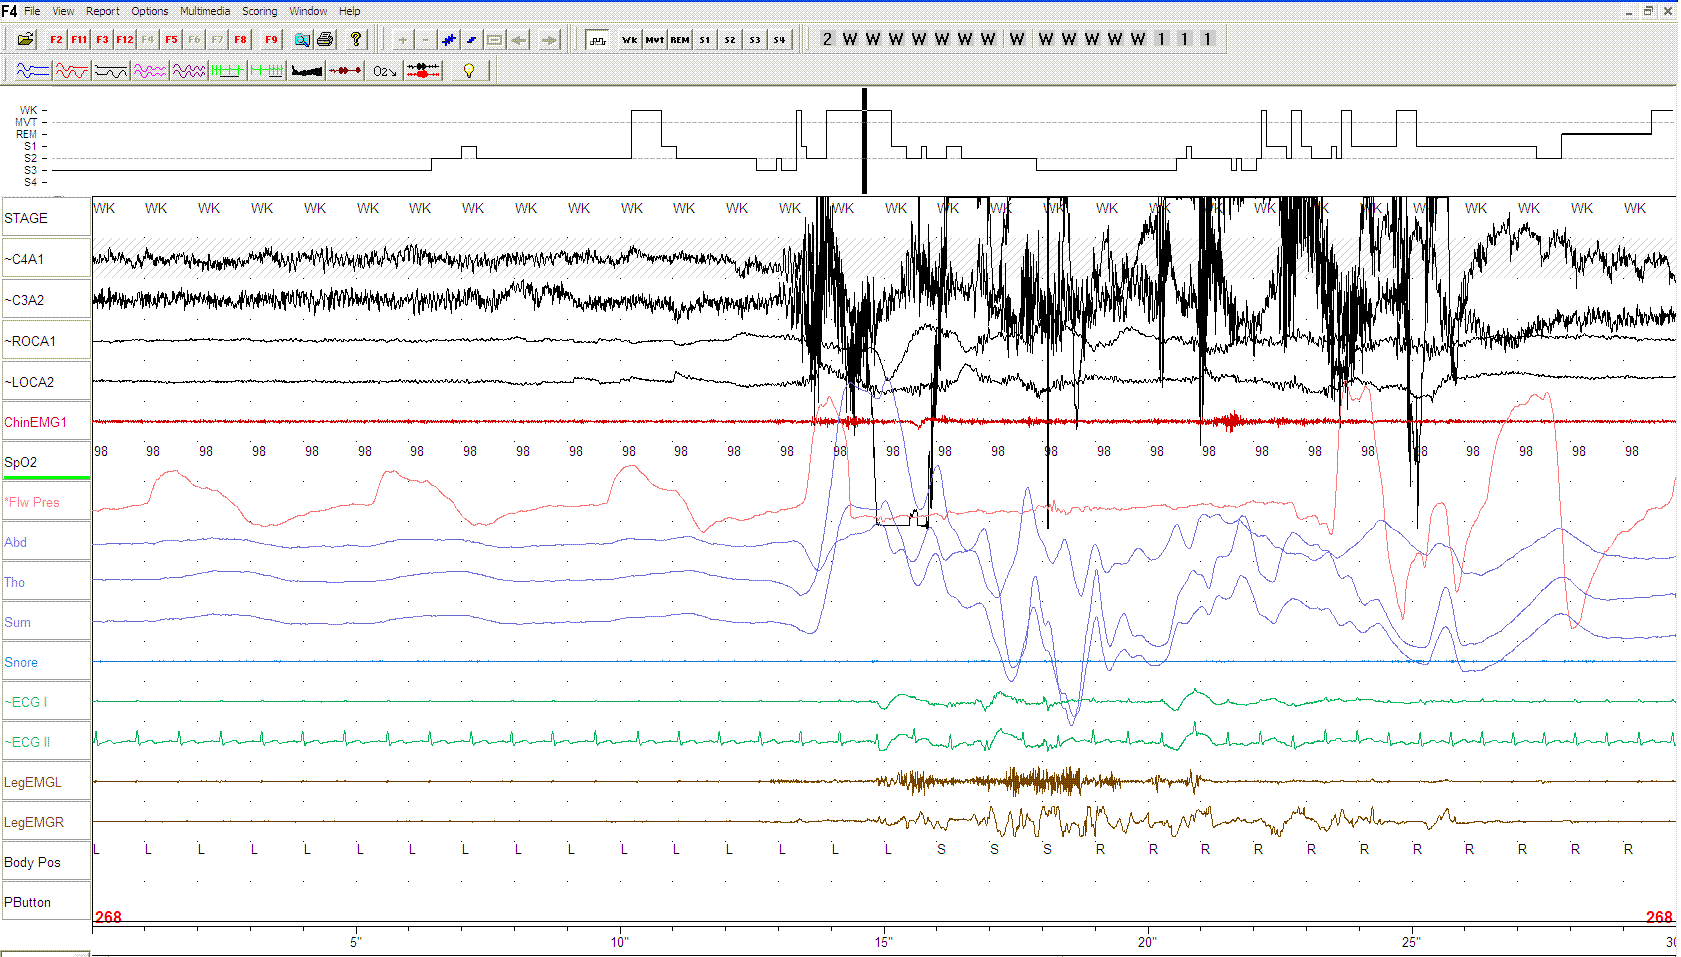Click the plus zoom-in toolbar icon
The width and height of the screenshot is (1681, 957).
coord(402,39)
